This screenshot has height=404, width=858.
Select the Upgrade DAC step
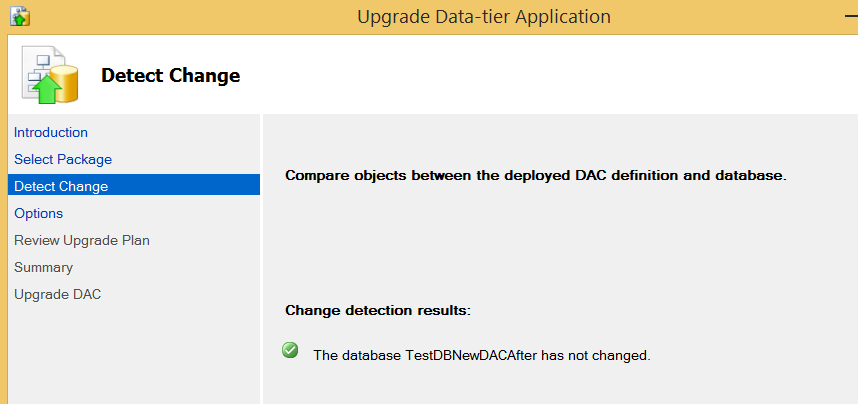[57, 294]
